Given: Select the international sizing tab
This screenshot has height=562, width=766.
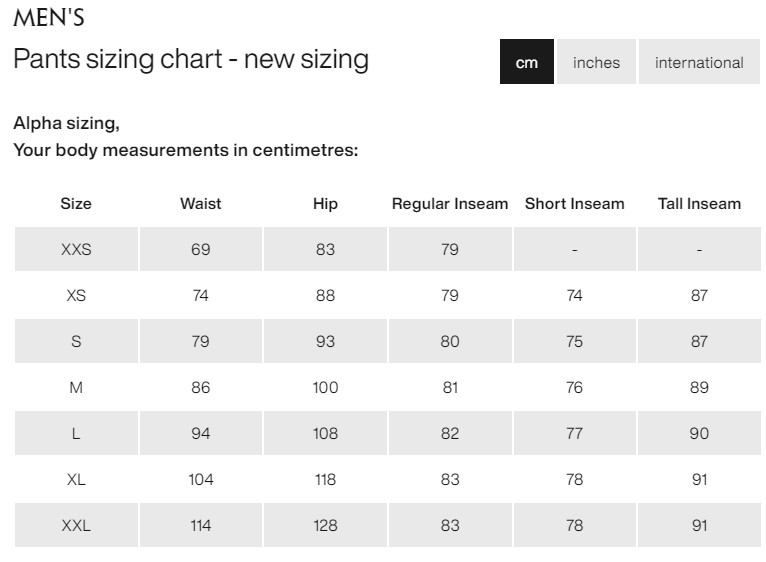Looking at the screenshot, I should click(x=699, y=62).
